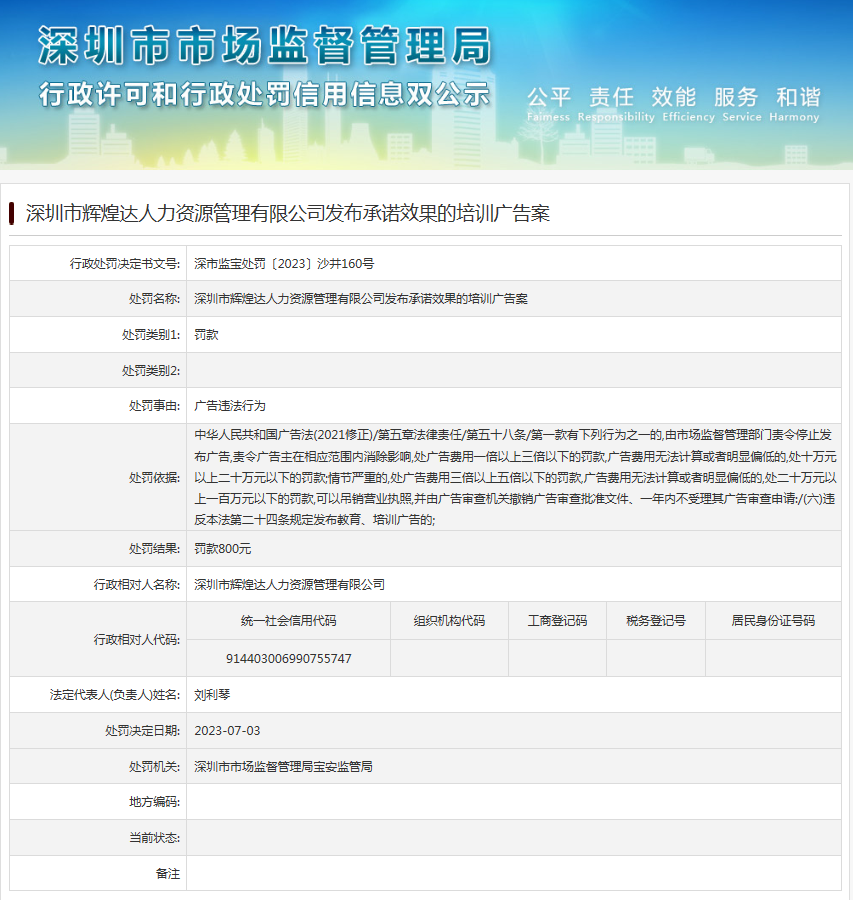Click the 效能 Efficiency slogan text
The image size is (853, 900).
(x=673, y=102)
